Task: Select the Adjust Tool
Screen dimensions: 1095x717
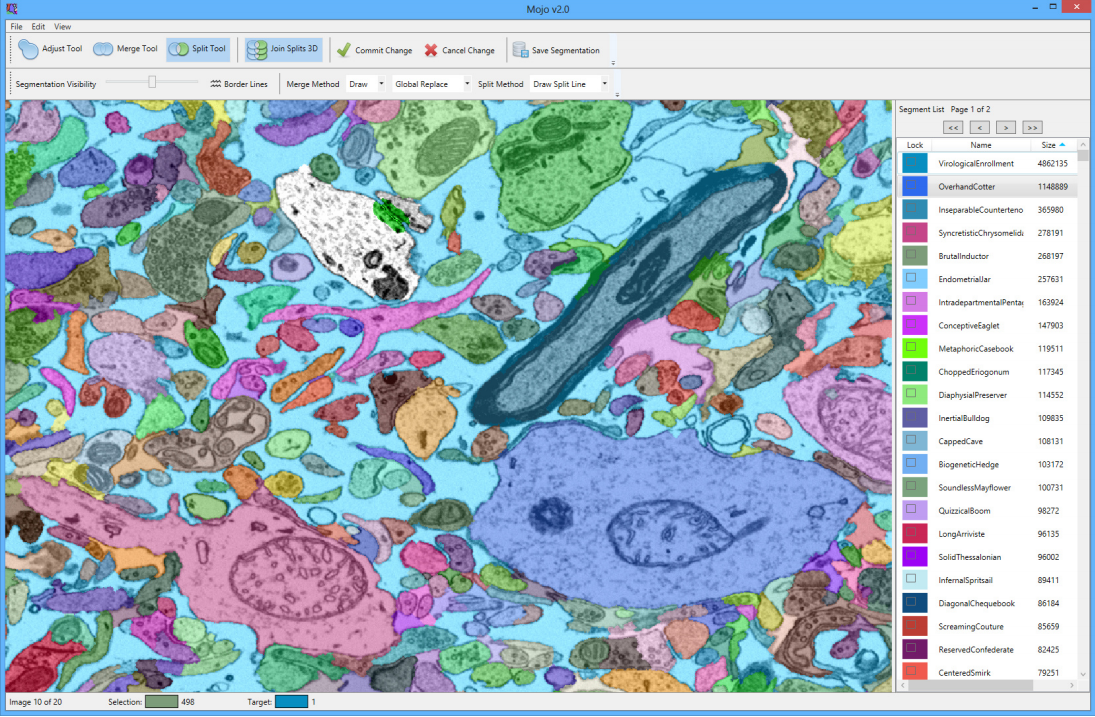Action: (x=50, y=49)
